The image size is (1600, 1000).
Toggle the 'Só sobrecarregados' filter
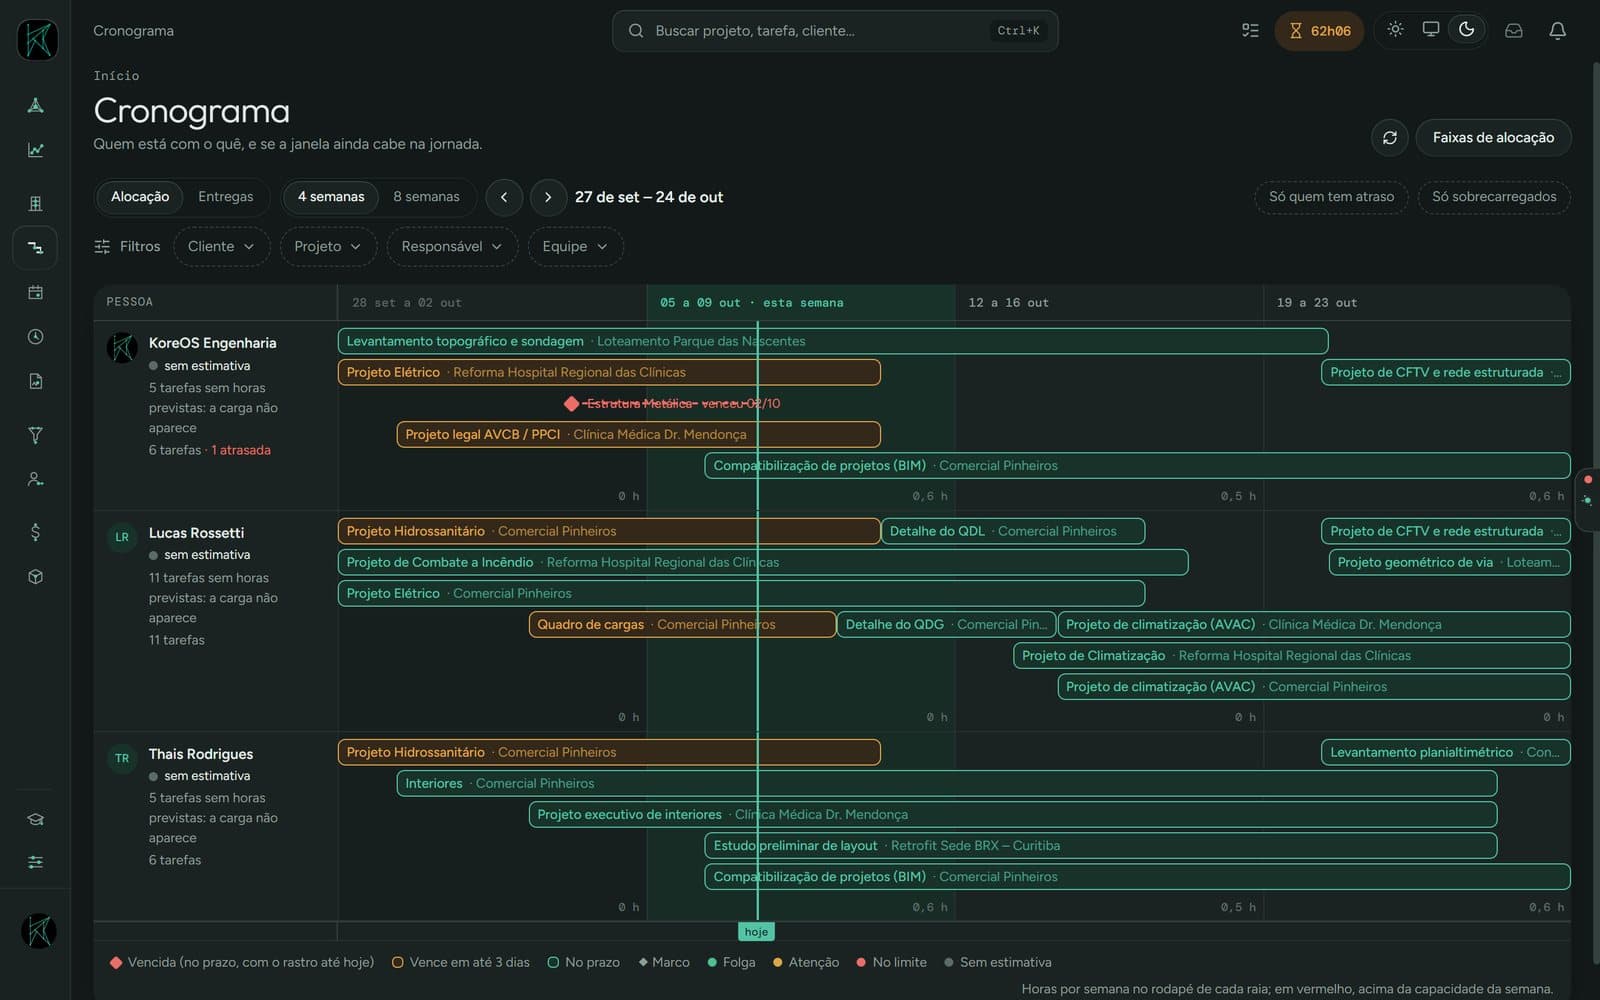click(x=1494, y=197)
